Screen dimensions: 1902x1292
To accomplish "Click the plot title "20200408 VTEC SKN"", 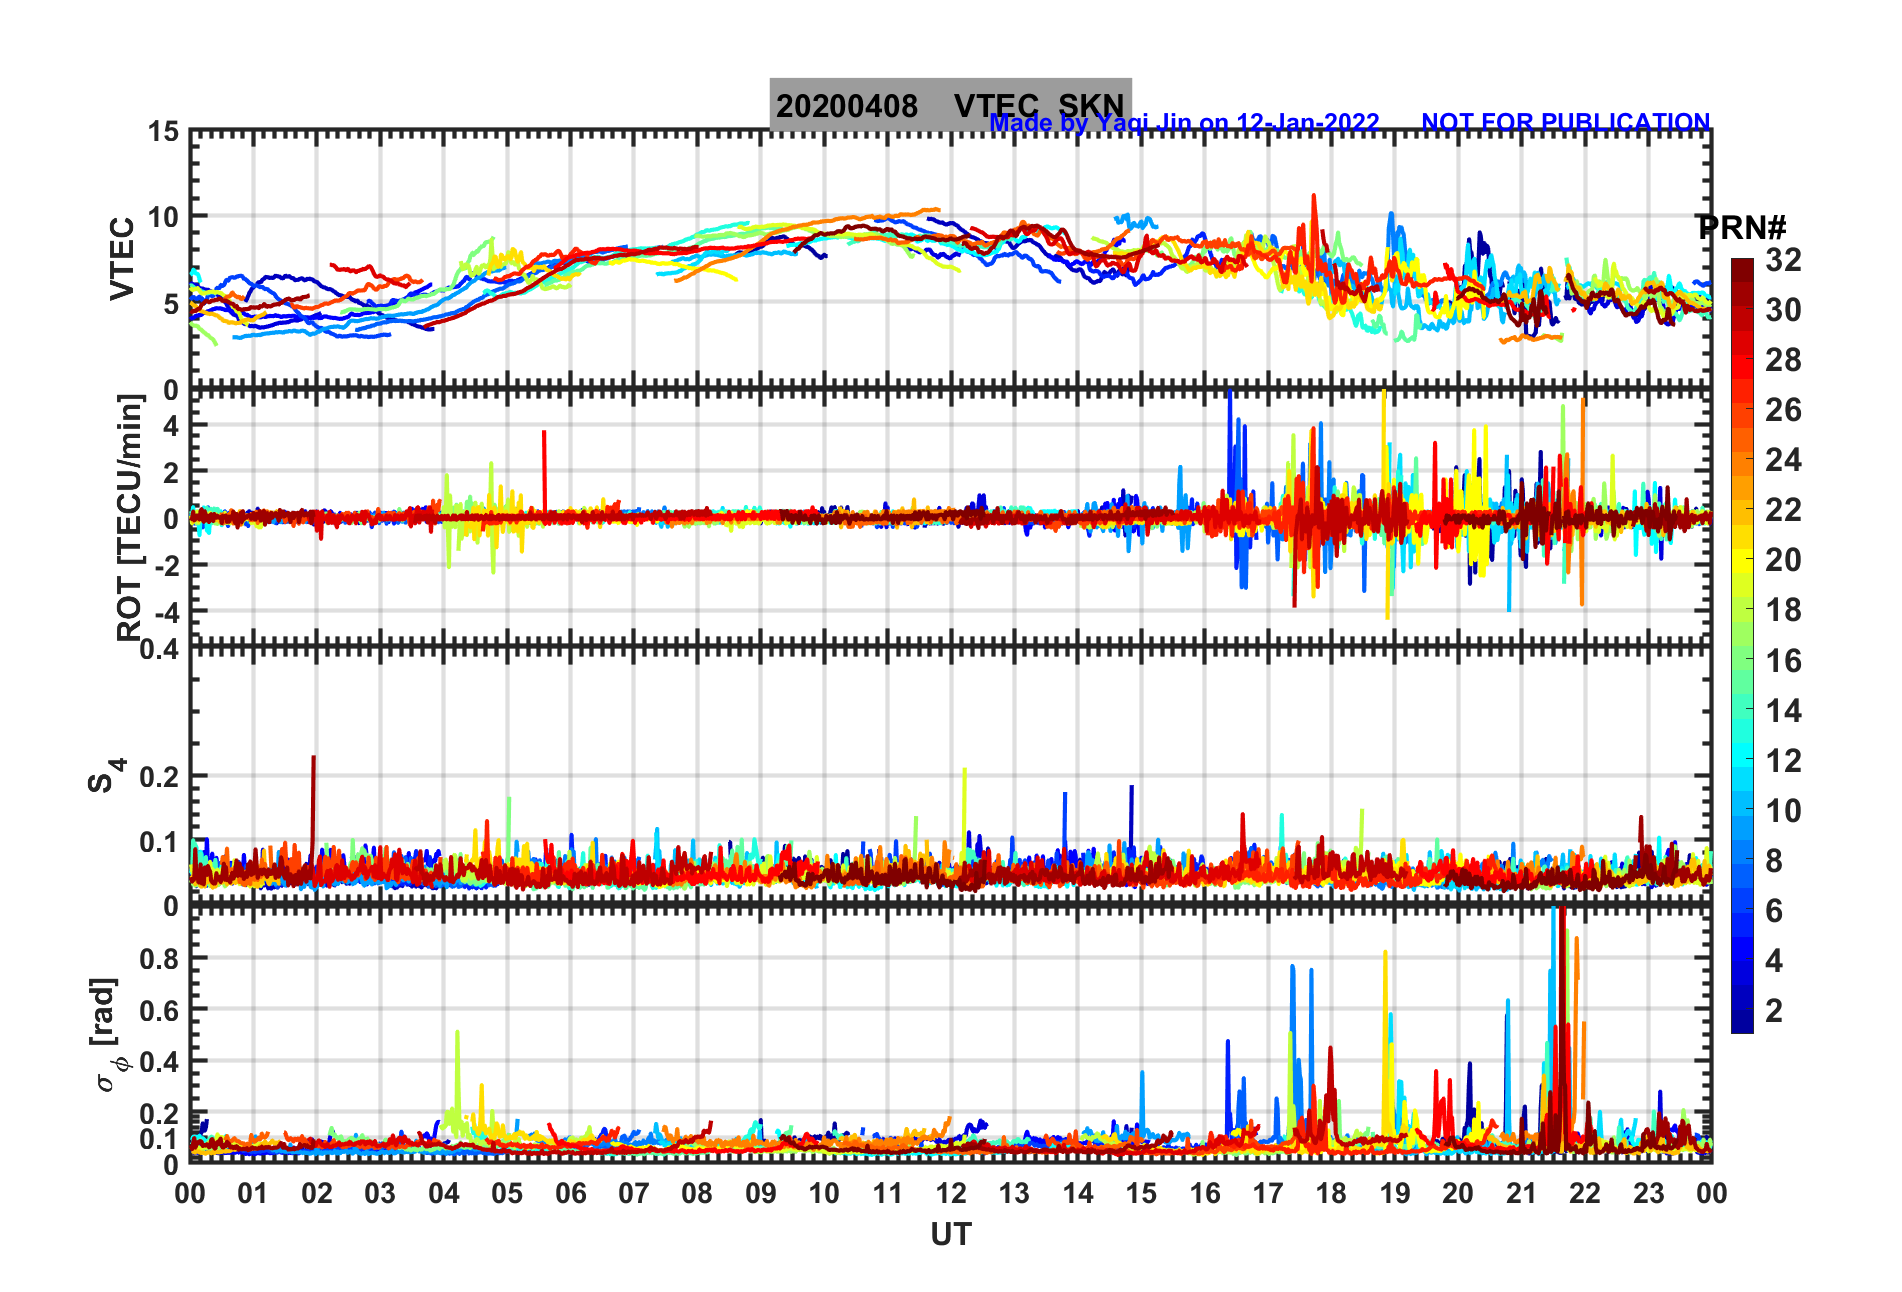I will [x=950, y=105].
